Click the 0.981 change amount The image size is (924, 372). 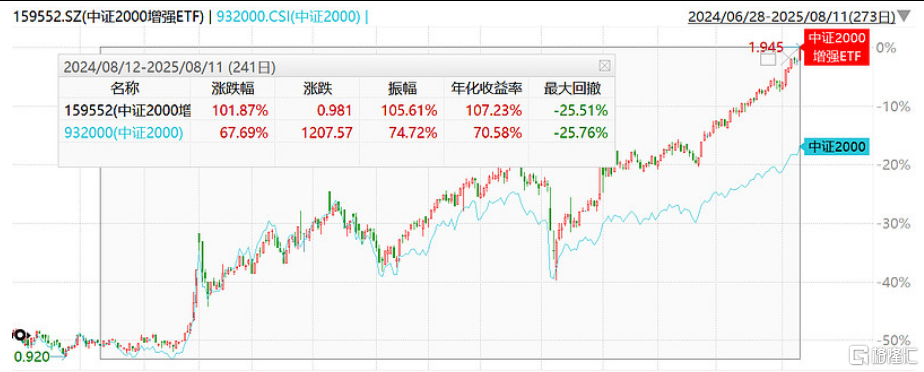[335, 111]
